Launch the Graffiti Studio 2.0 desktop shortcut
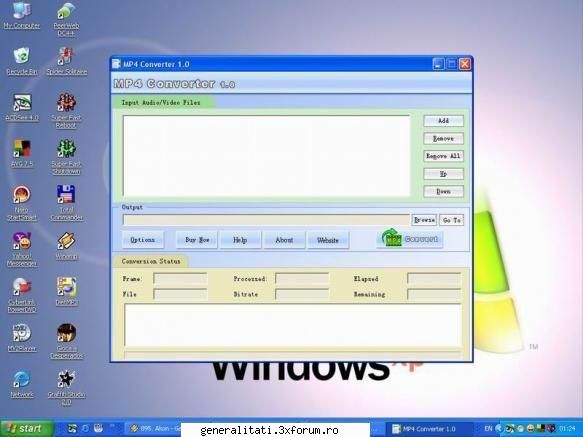Screen dimensions: 583x437 66,388
